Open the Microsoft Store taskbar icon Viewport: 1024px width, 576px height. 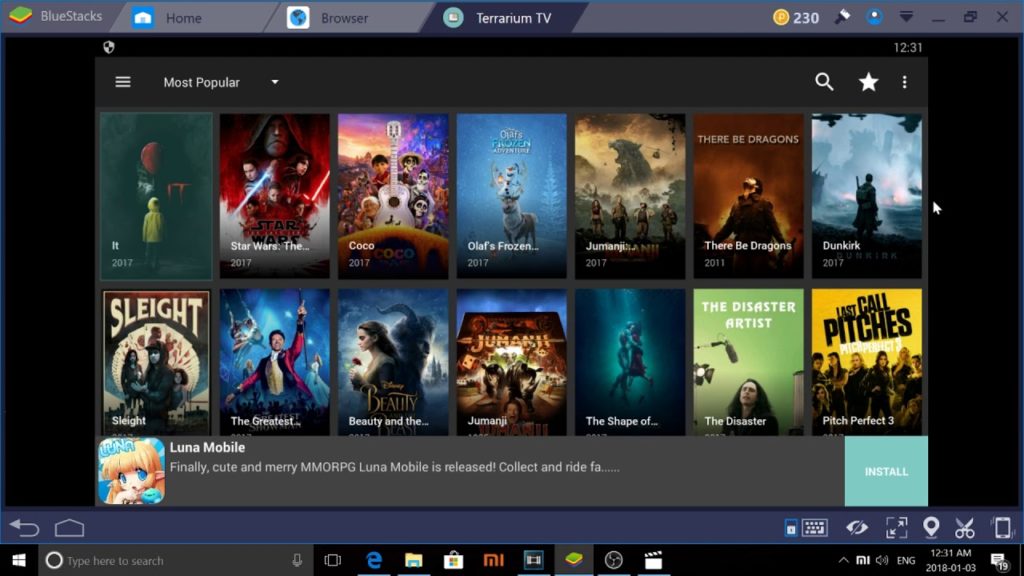(x=453, y=560)
